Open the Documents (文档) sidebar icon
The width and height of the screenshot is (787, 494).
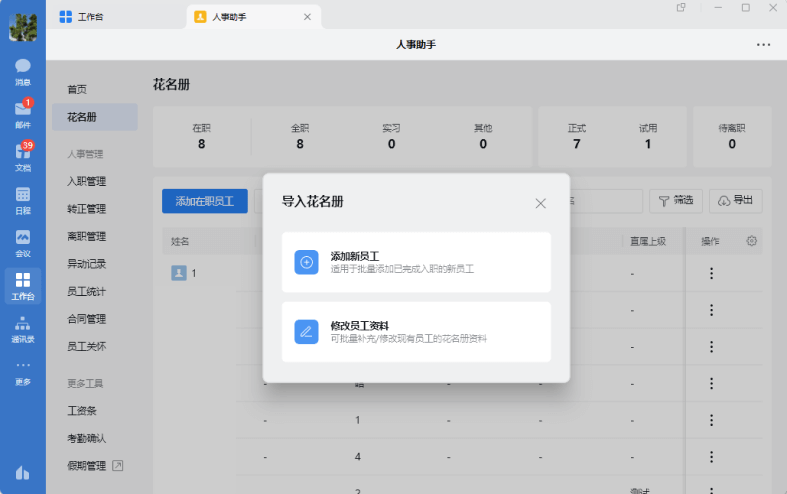(23, 156)
